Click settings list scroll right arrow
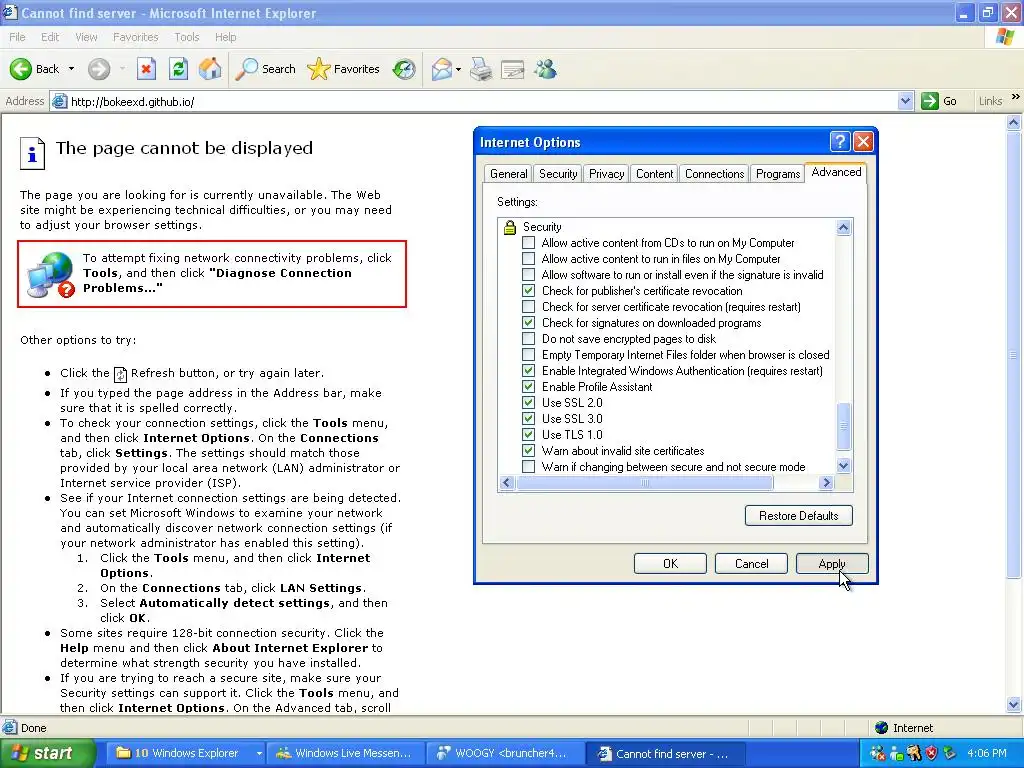 (826, 483)
